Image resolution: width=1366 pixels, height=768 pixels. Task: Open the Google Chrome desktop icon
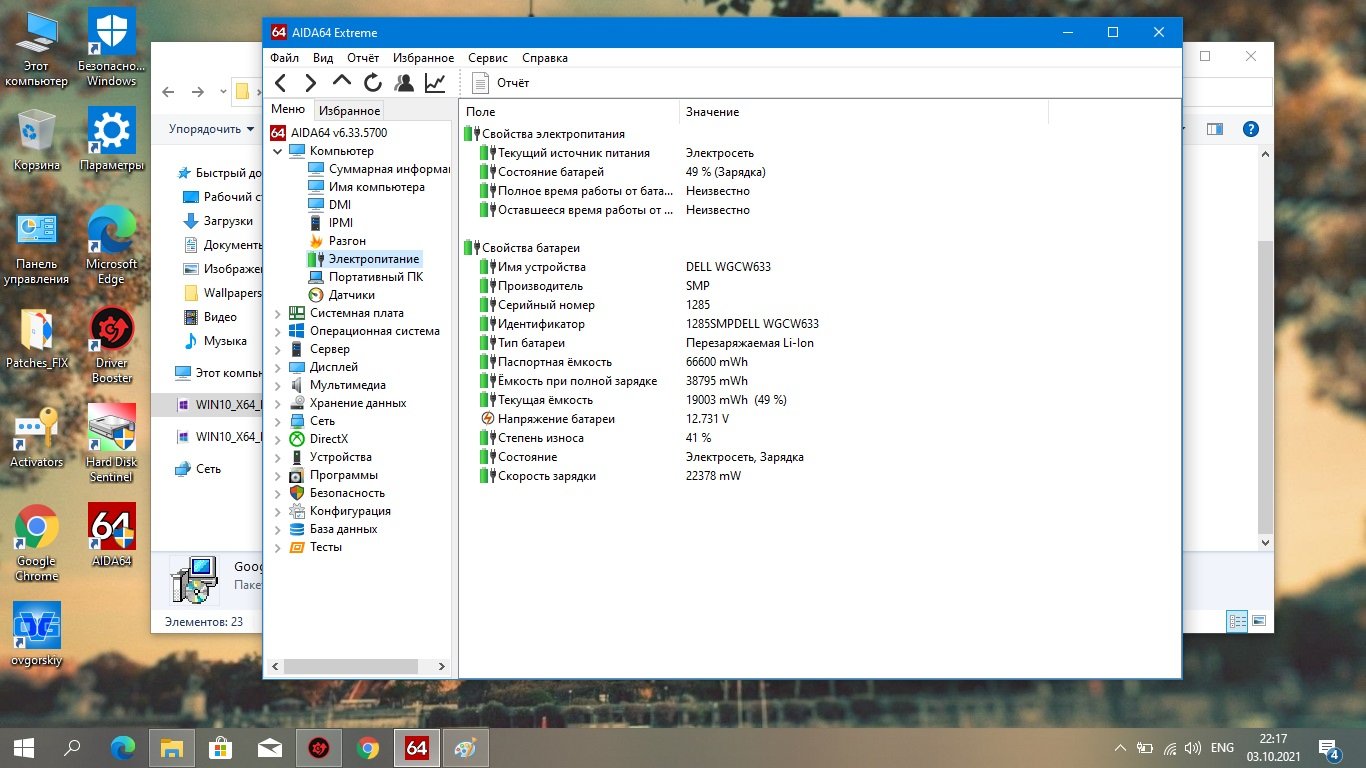(36, 543)
